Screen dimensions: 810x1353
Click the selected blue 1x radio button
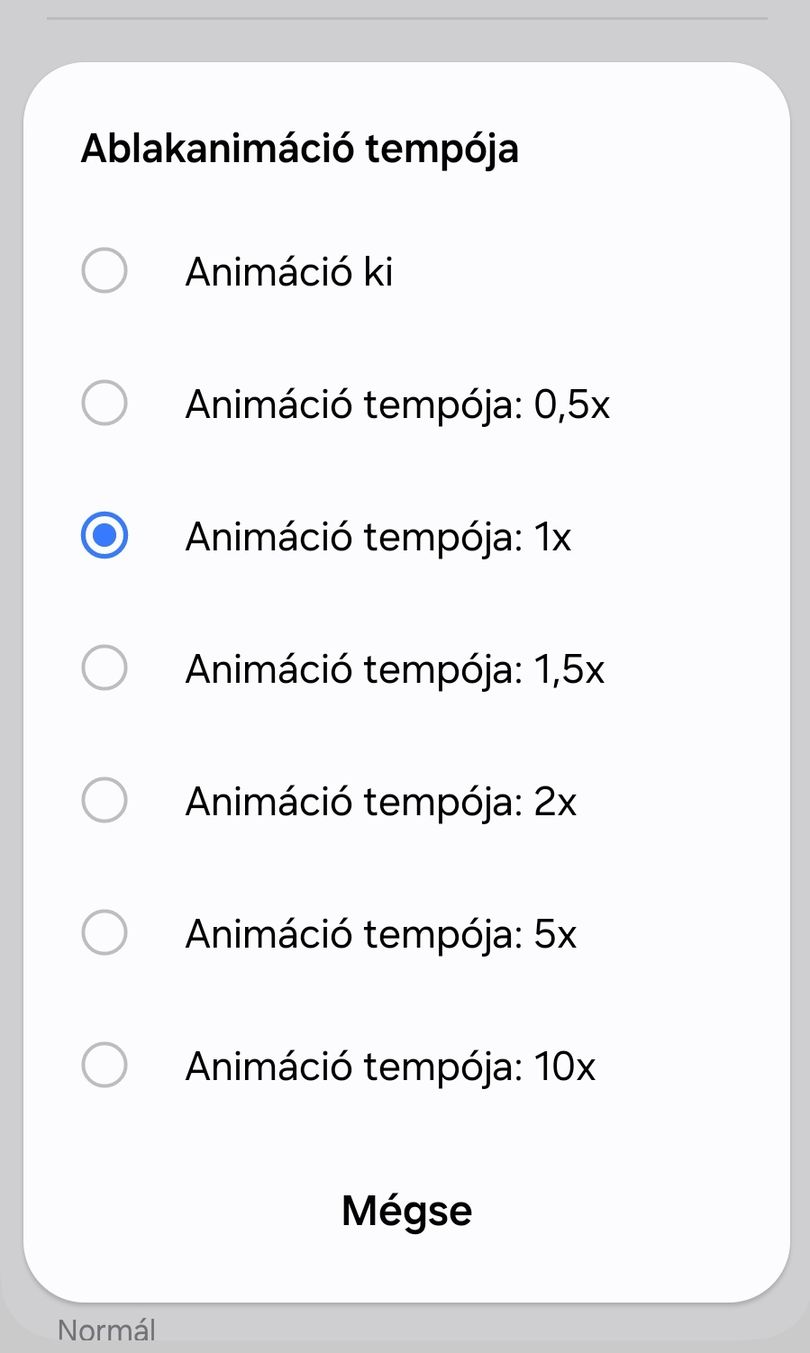(104, 536)
